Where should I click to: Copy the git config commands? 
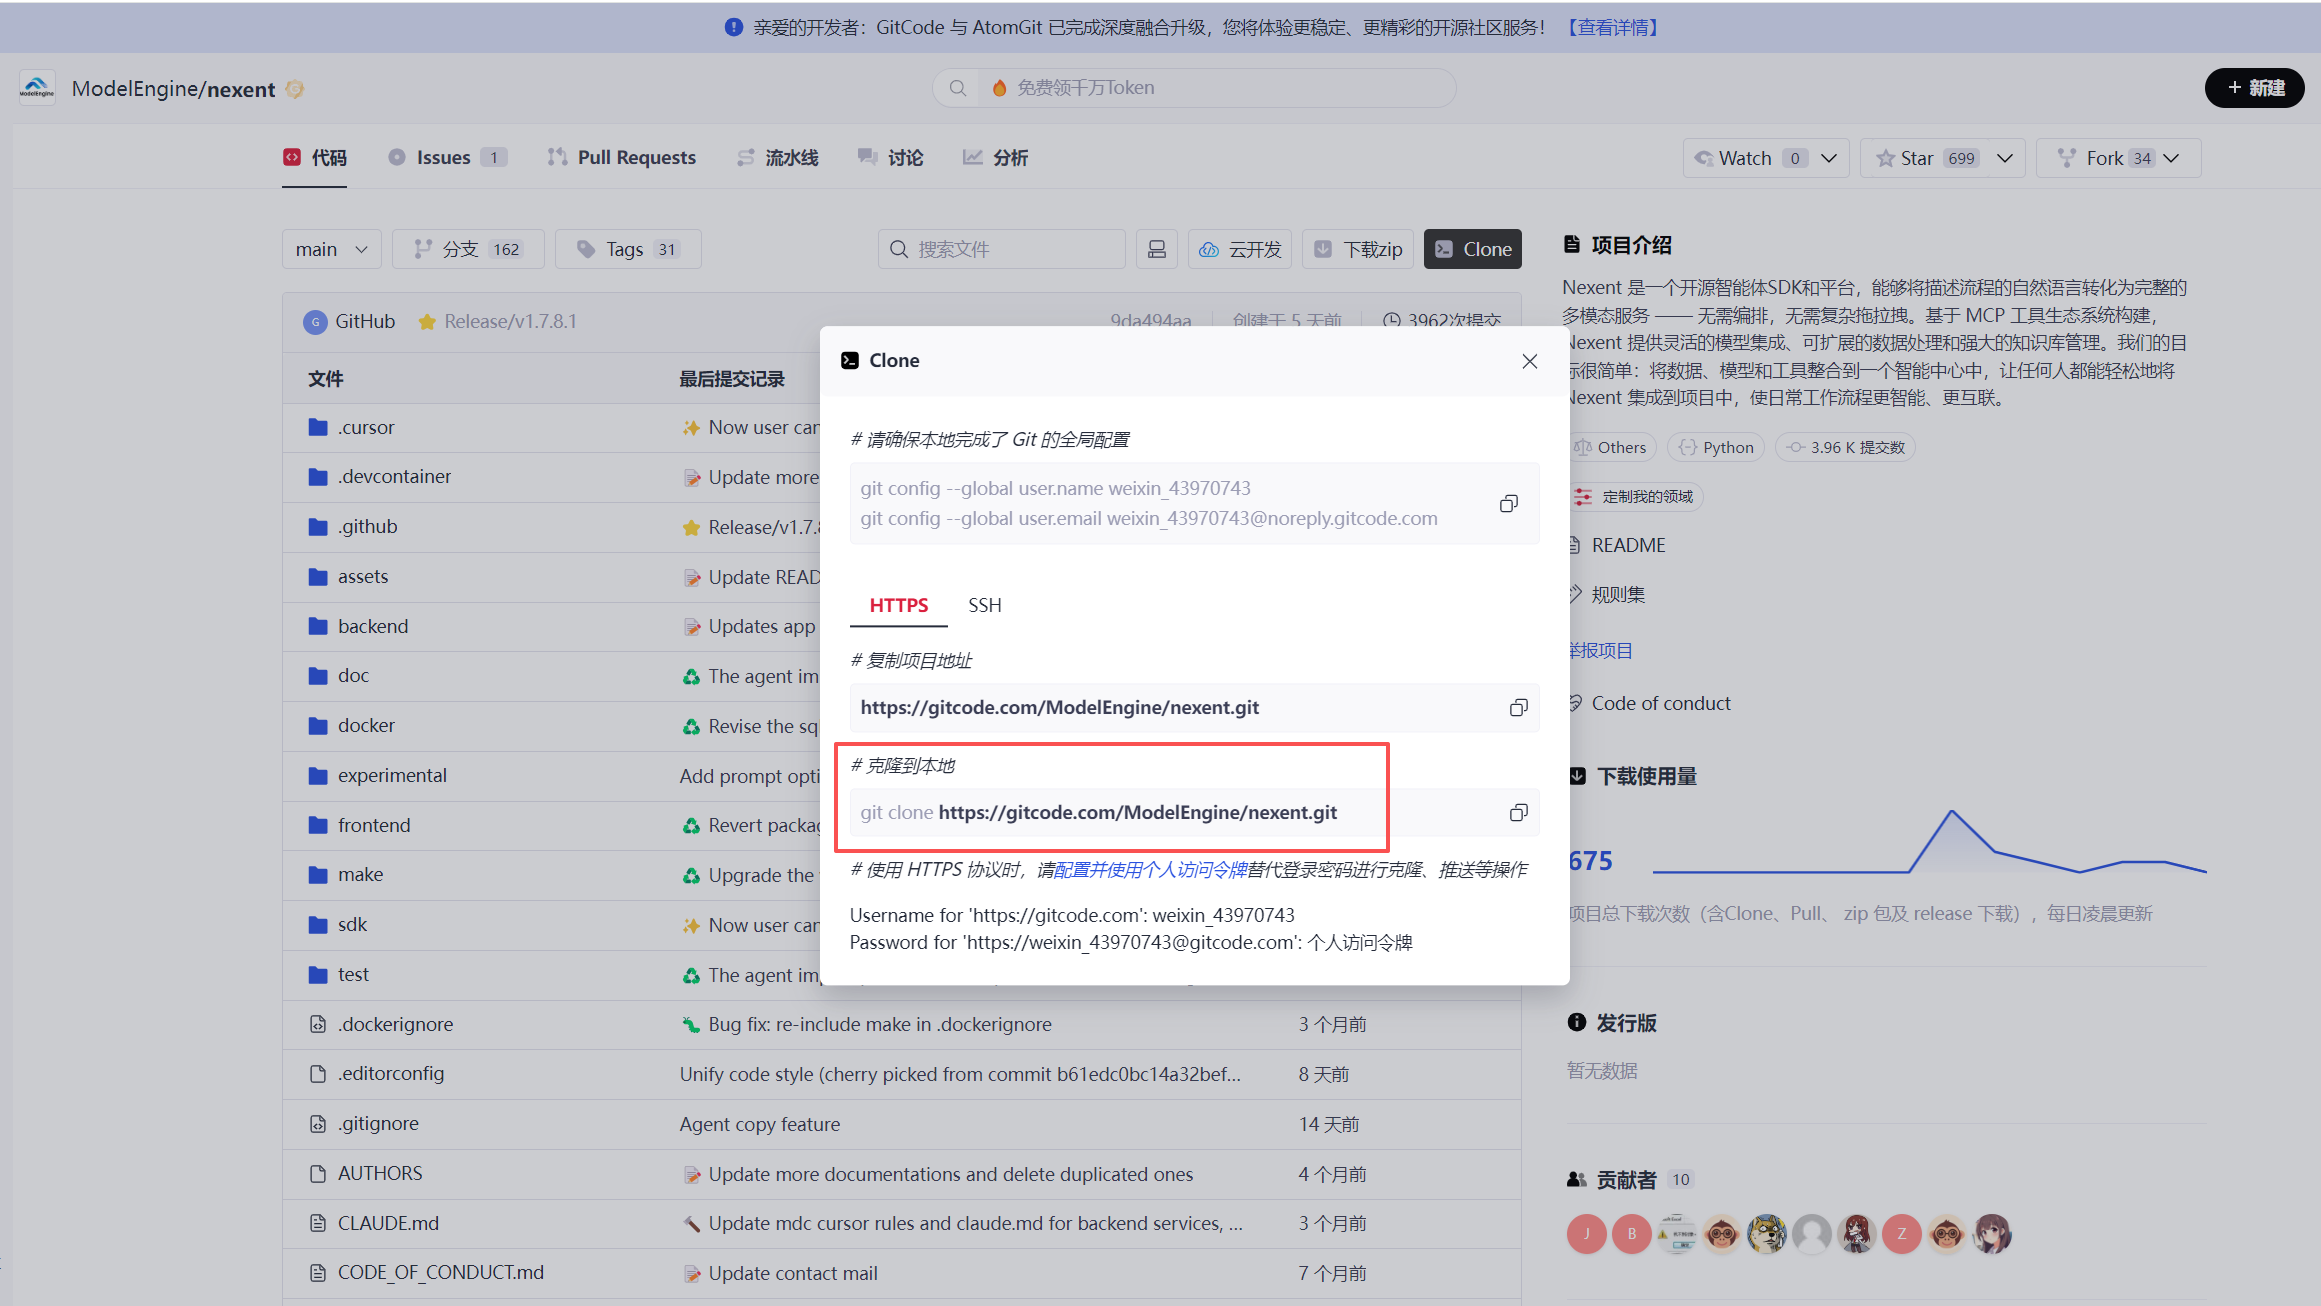[1508, 503]
